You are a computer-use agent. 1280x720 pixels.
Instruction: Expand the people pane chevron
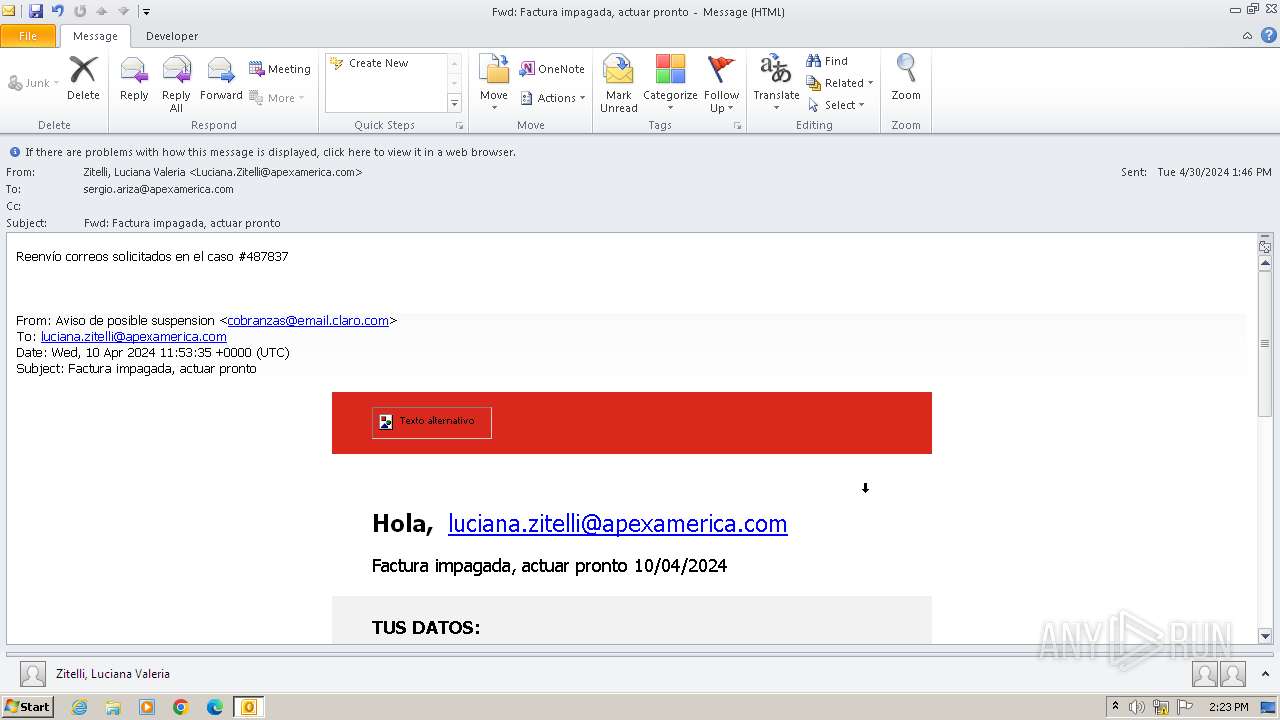[1265, 674]
